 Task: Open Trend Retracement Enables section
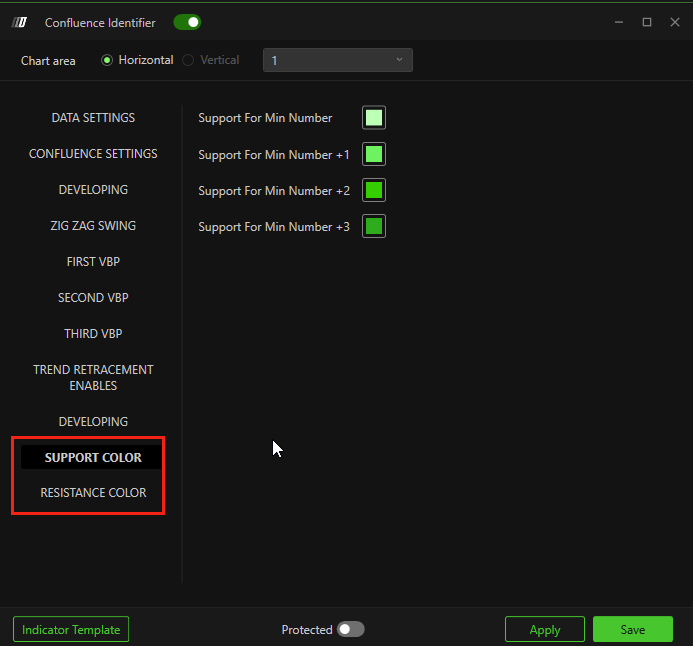[x=93, y=377]
